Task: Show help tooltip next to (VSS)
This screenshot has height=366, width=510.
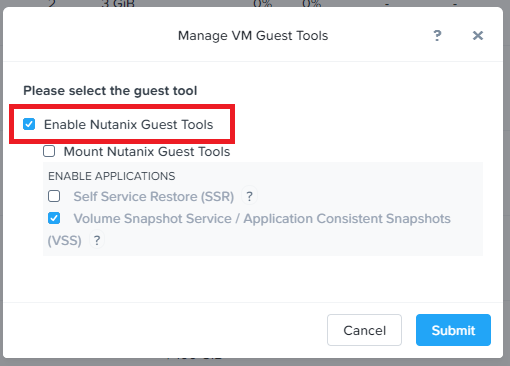Action: [97, 240]
